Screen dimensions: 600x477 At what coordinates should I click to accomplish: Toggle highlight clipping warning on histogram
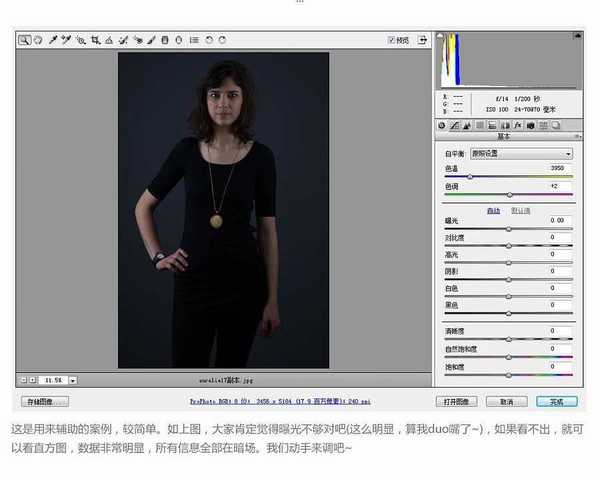coord(577,36)
